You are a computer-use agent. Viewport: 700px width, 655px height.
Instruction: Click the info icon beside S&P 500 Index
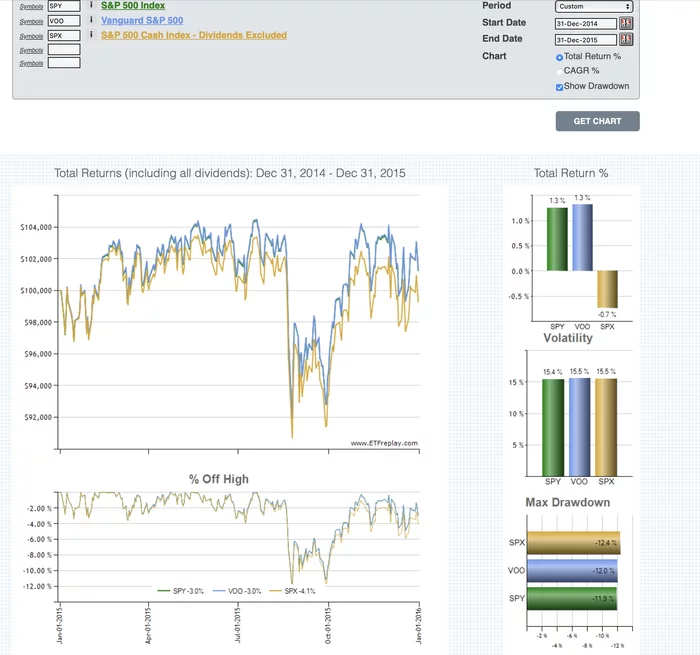tap(91, 5)
